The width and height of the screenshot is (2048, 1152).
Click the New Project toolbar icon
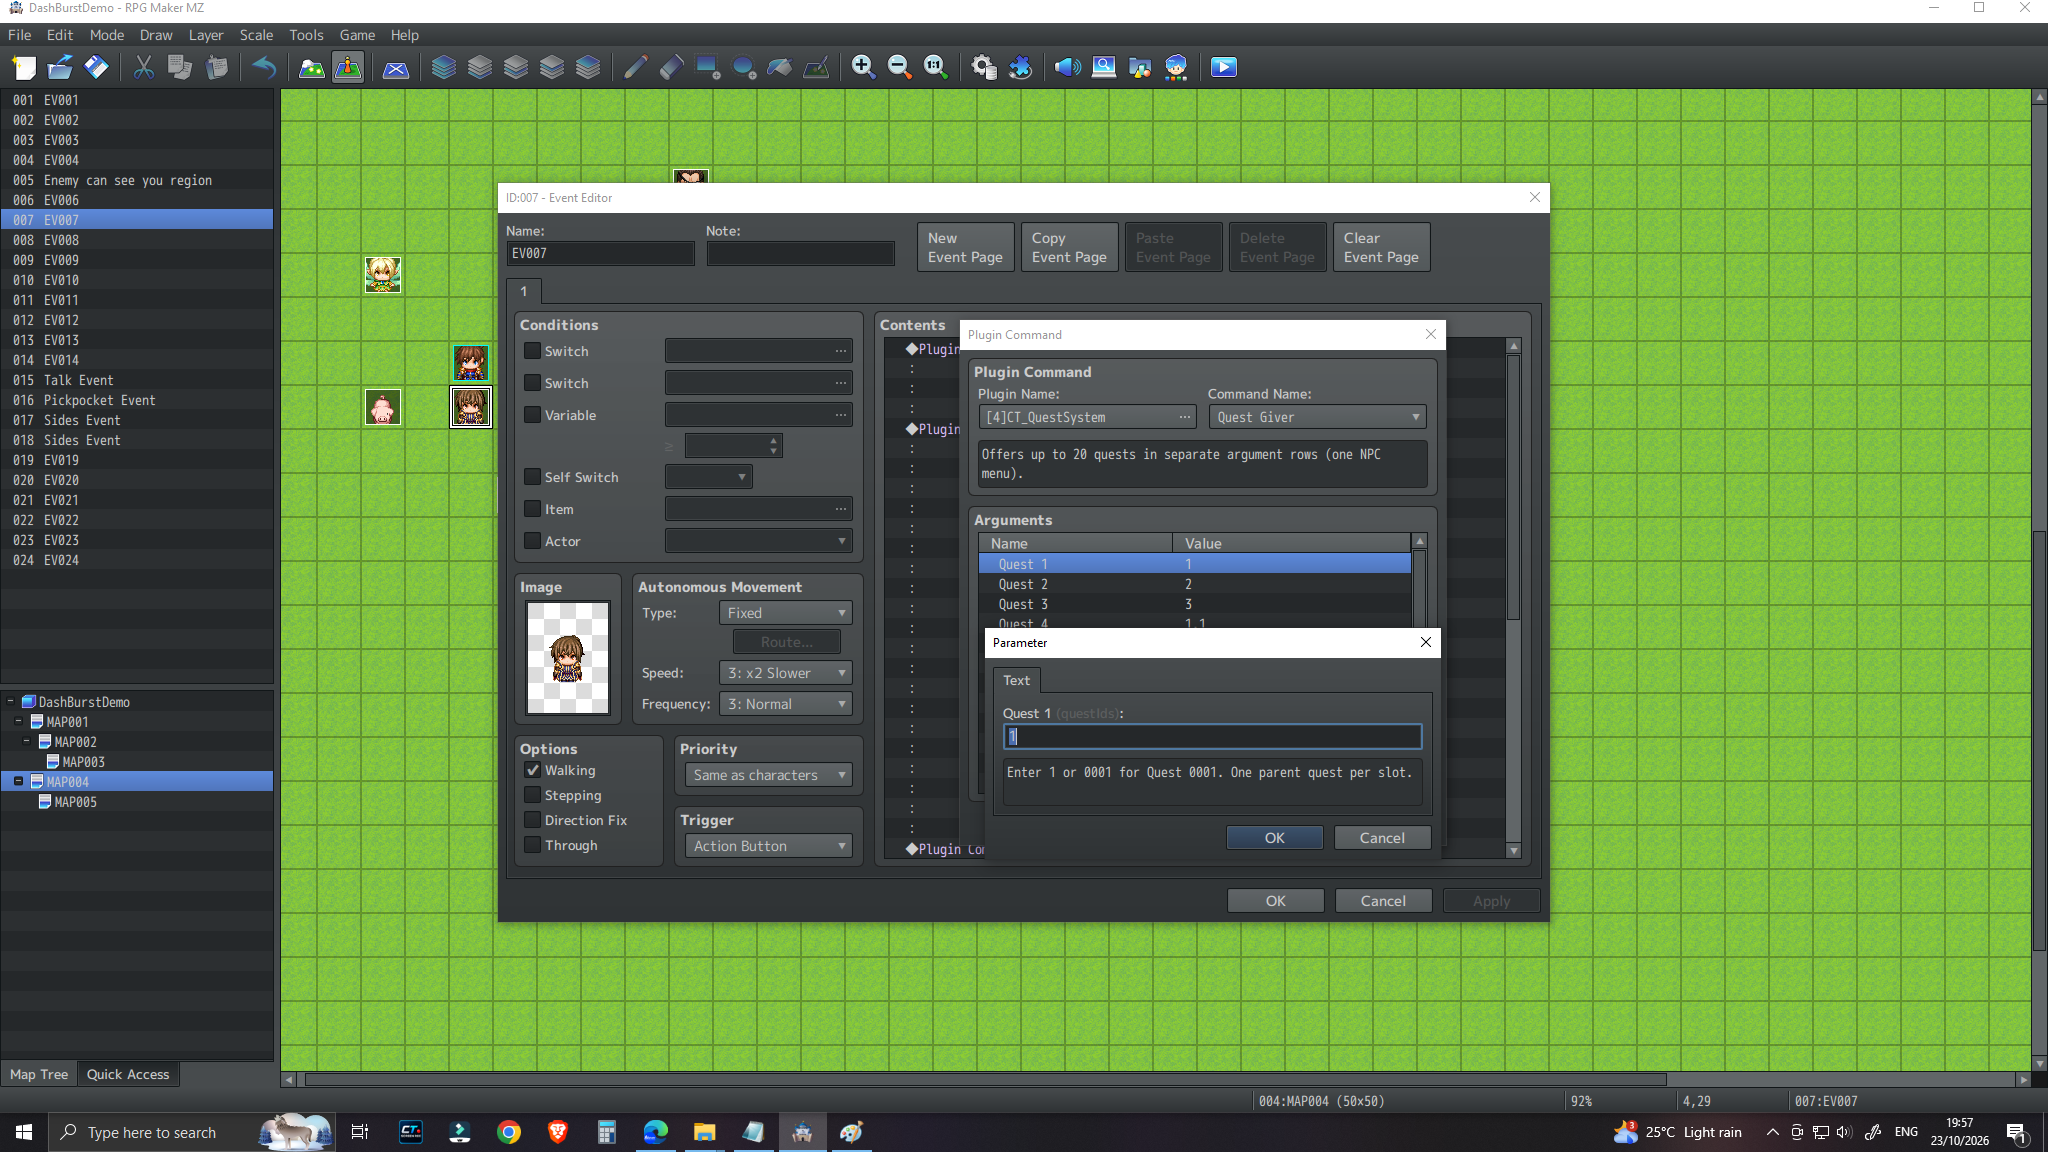click(24, 67)
